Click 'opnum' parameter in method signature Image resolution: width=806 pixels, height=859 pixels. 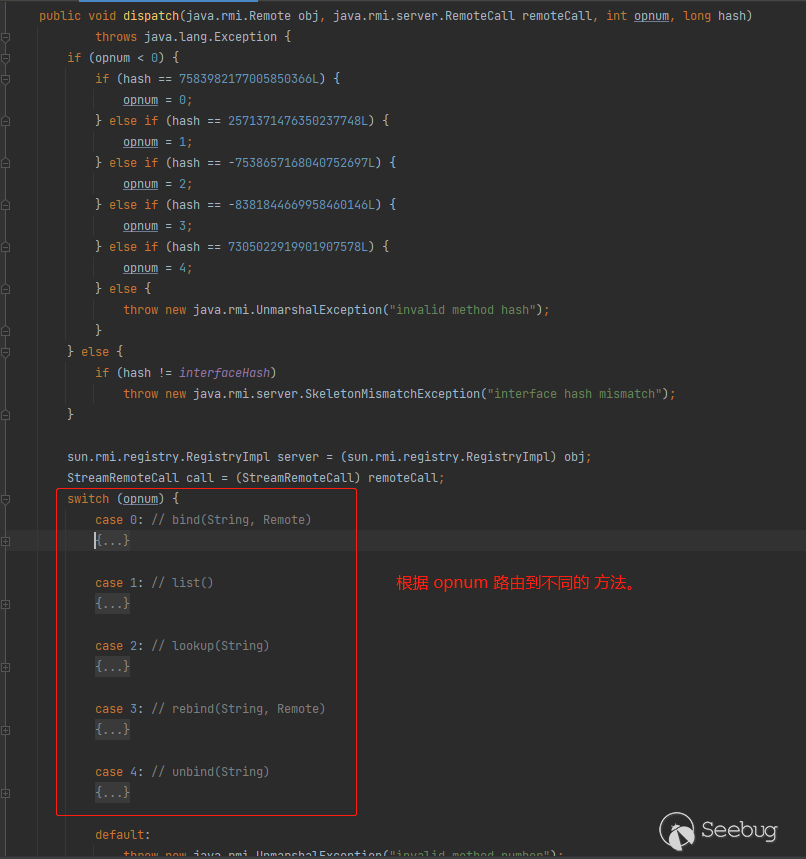point(651,16)
